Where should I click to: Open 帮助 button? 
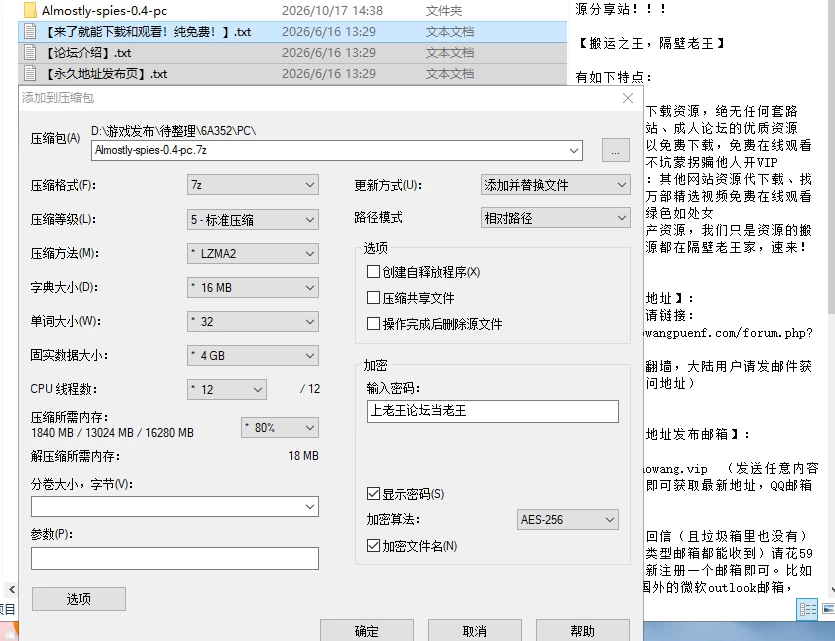(x=583, y=630)
